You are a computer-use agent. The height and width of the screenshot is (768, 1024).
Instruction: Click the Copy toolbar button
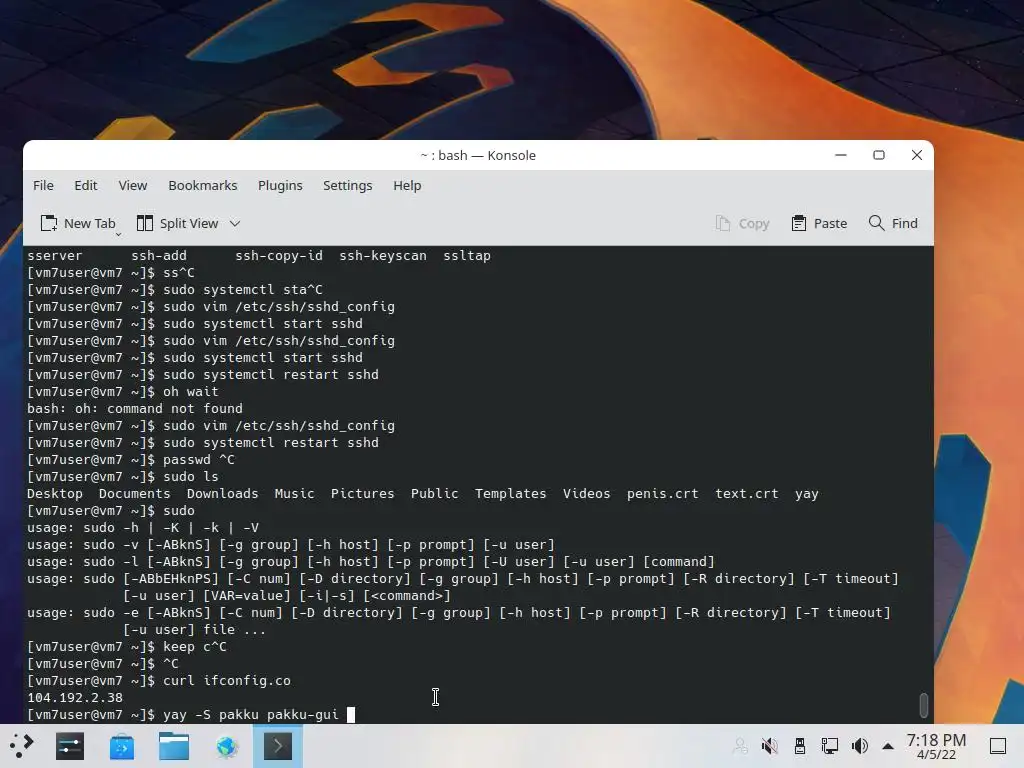coord(743,223)
